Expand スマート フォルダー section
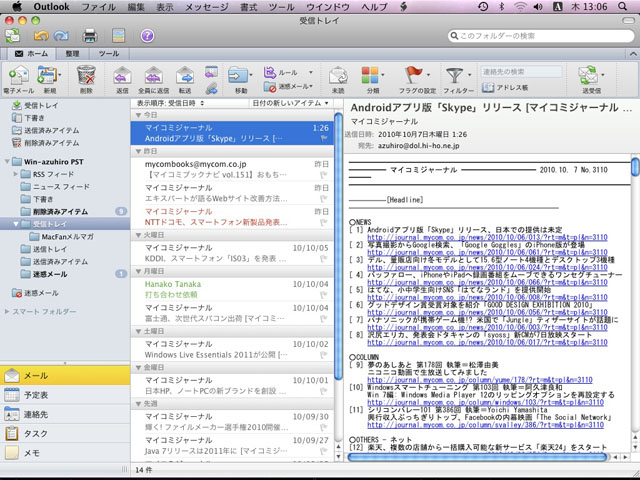Image resolution: width=640 pixels, height=480 pixels. click(x=7, y=311)
